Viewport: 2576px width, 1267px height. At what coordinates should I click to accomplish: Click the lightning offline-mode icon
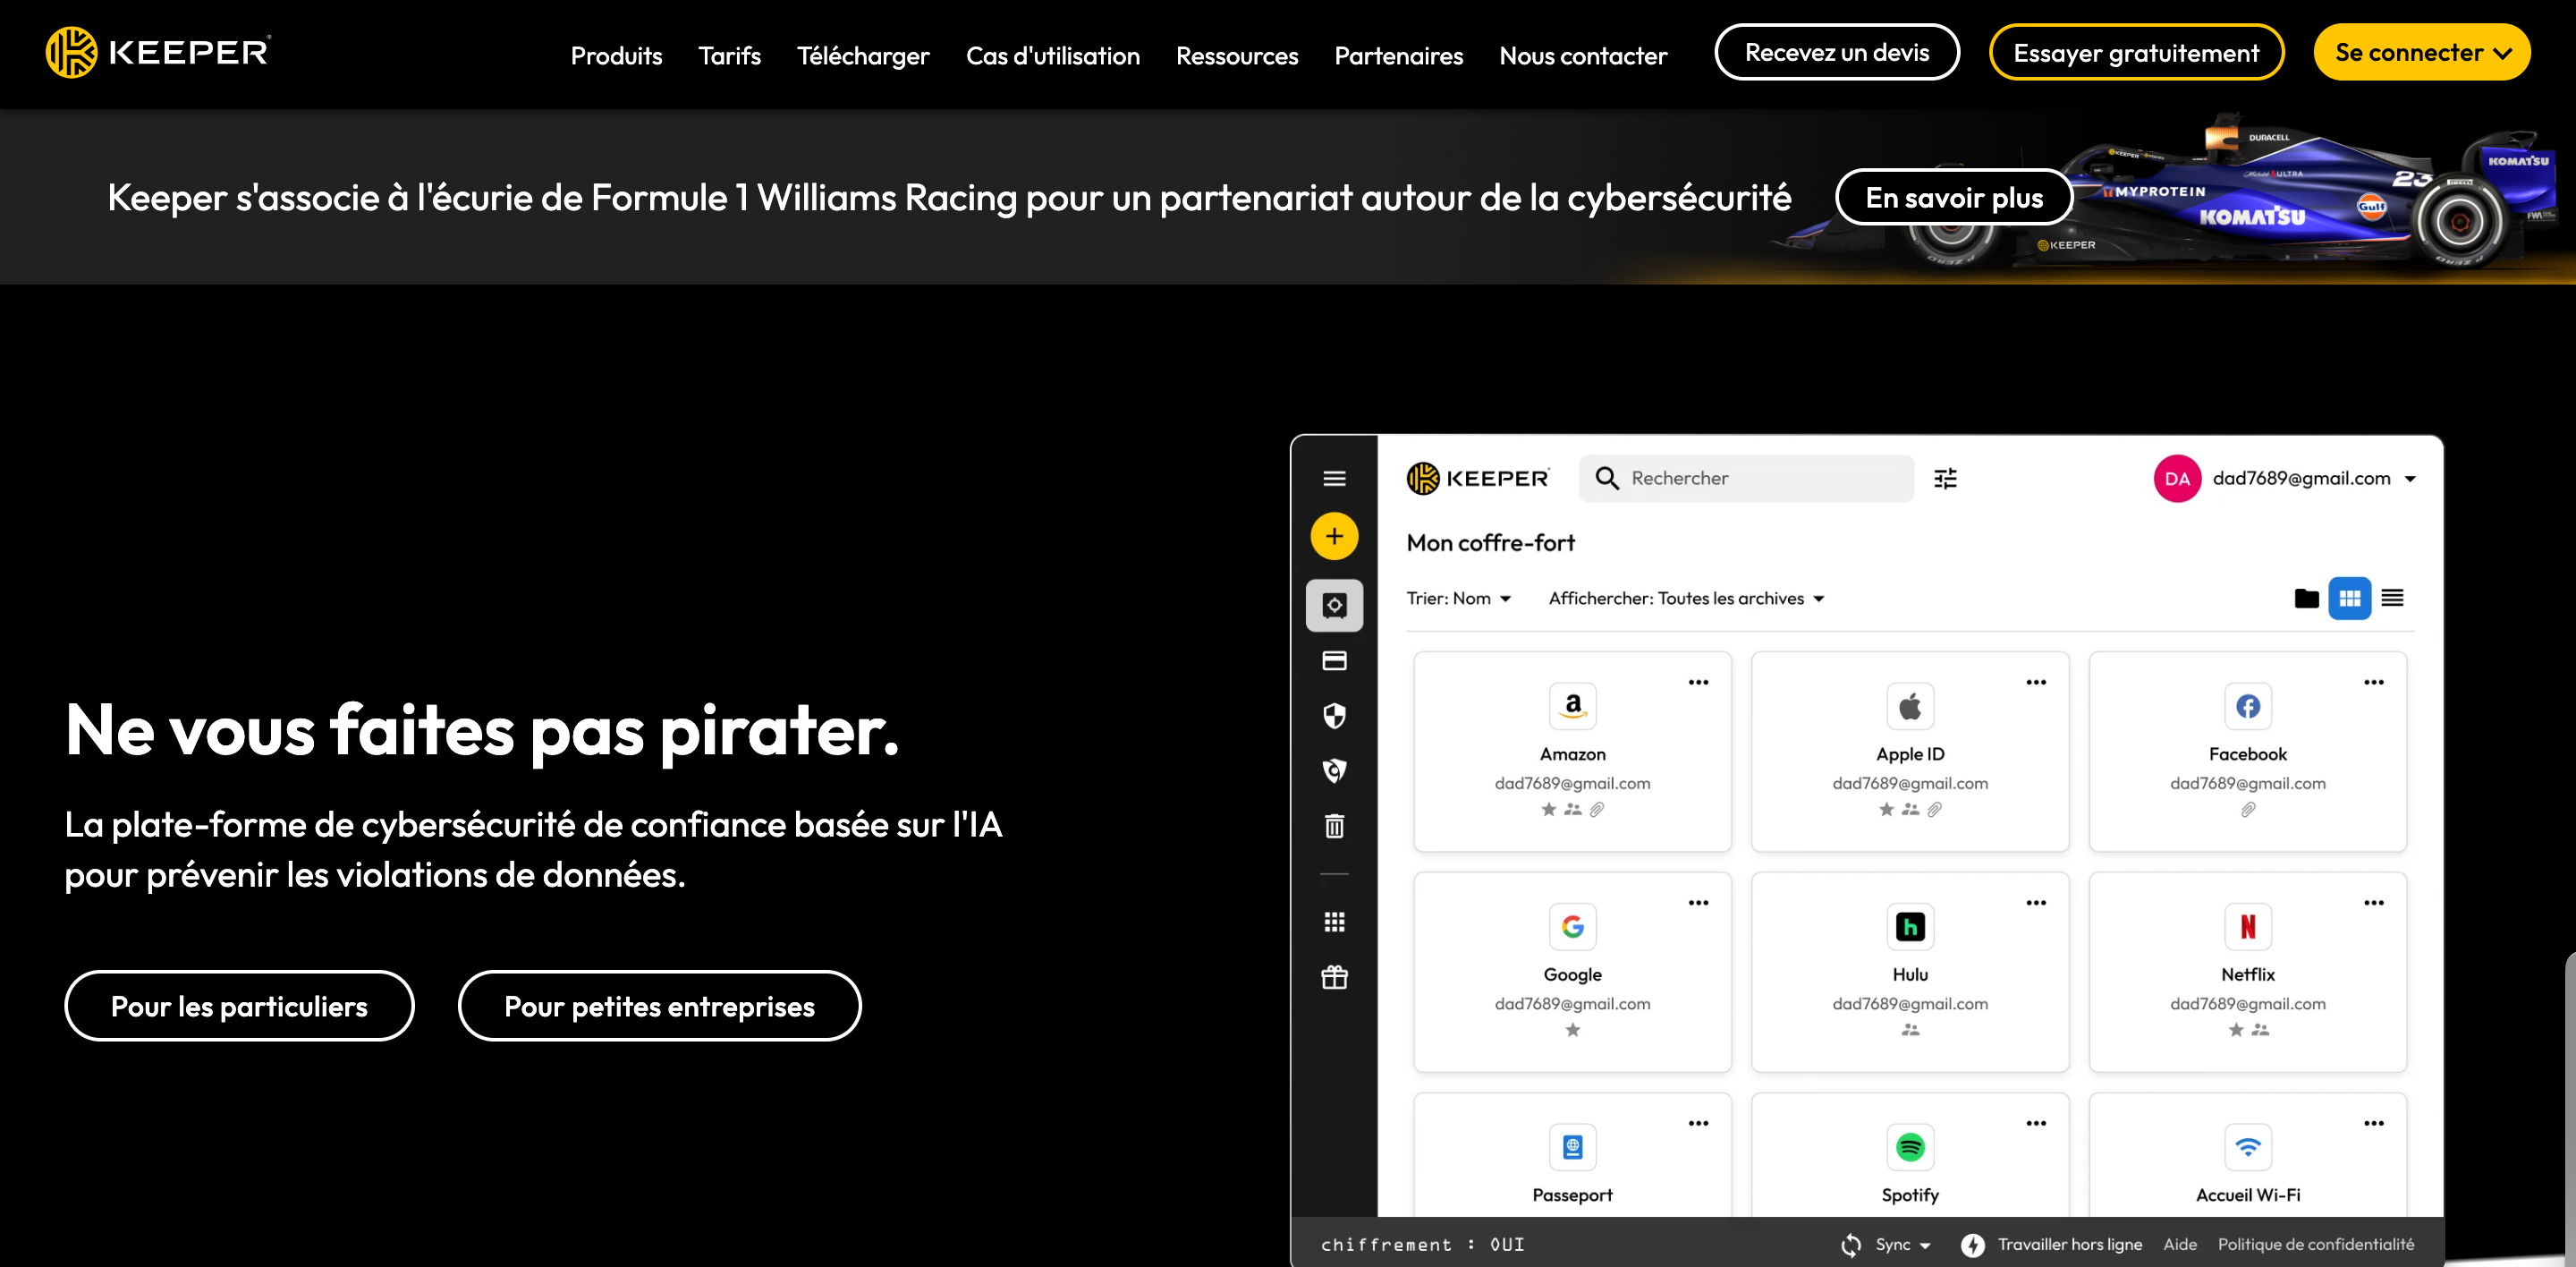click(1972, 1245)
